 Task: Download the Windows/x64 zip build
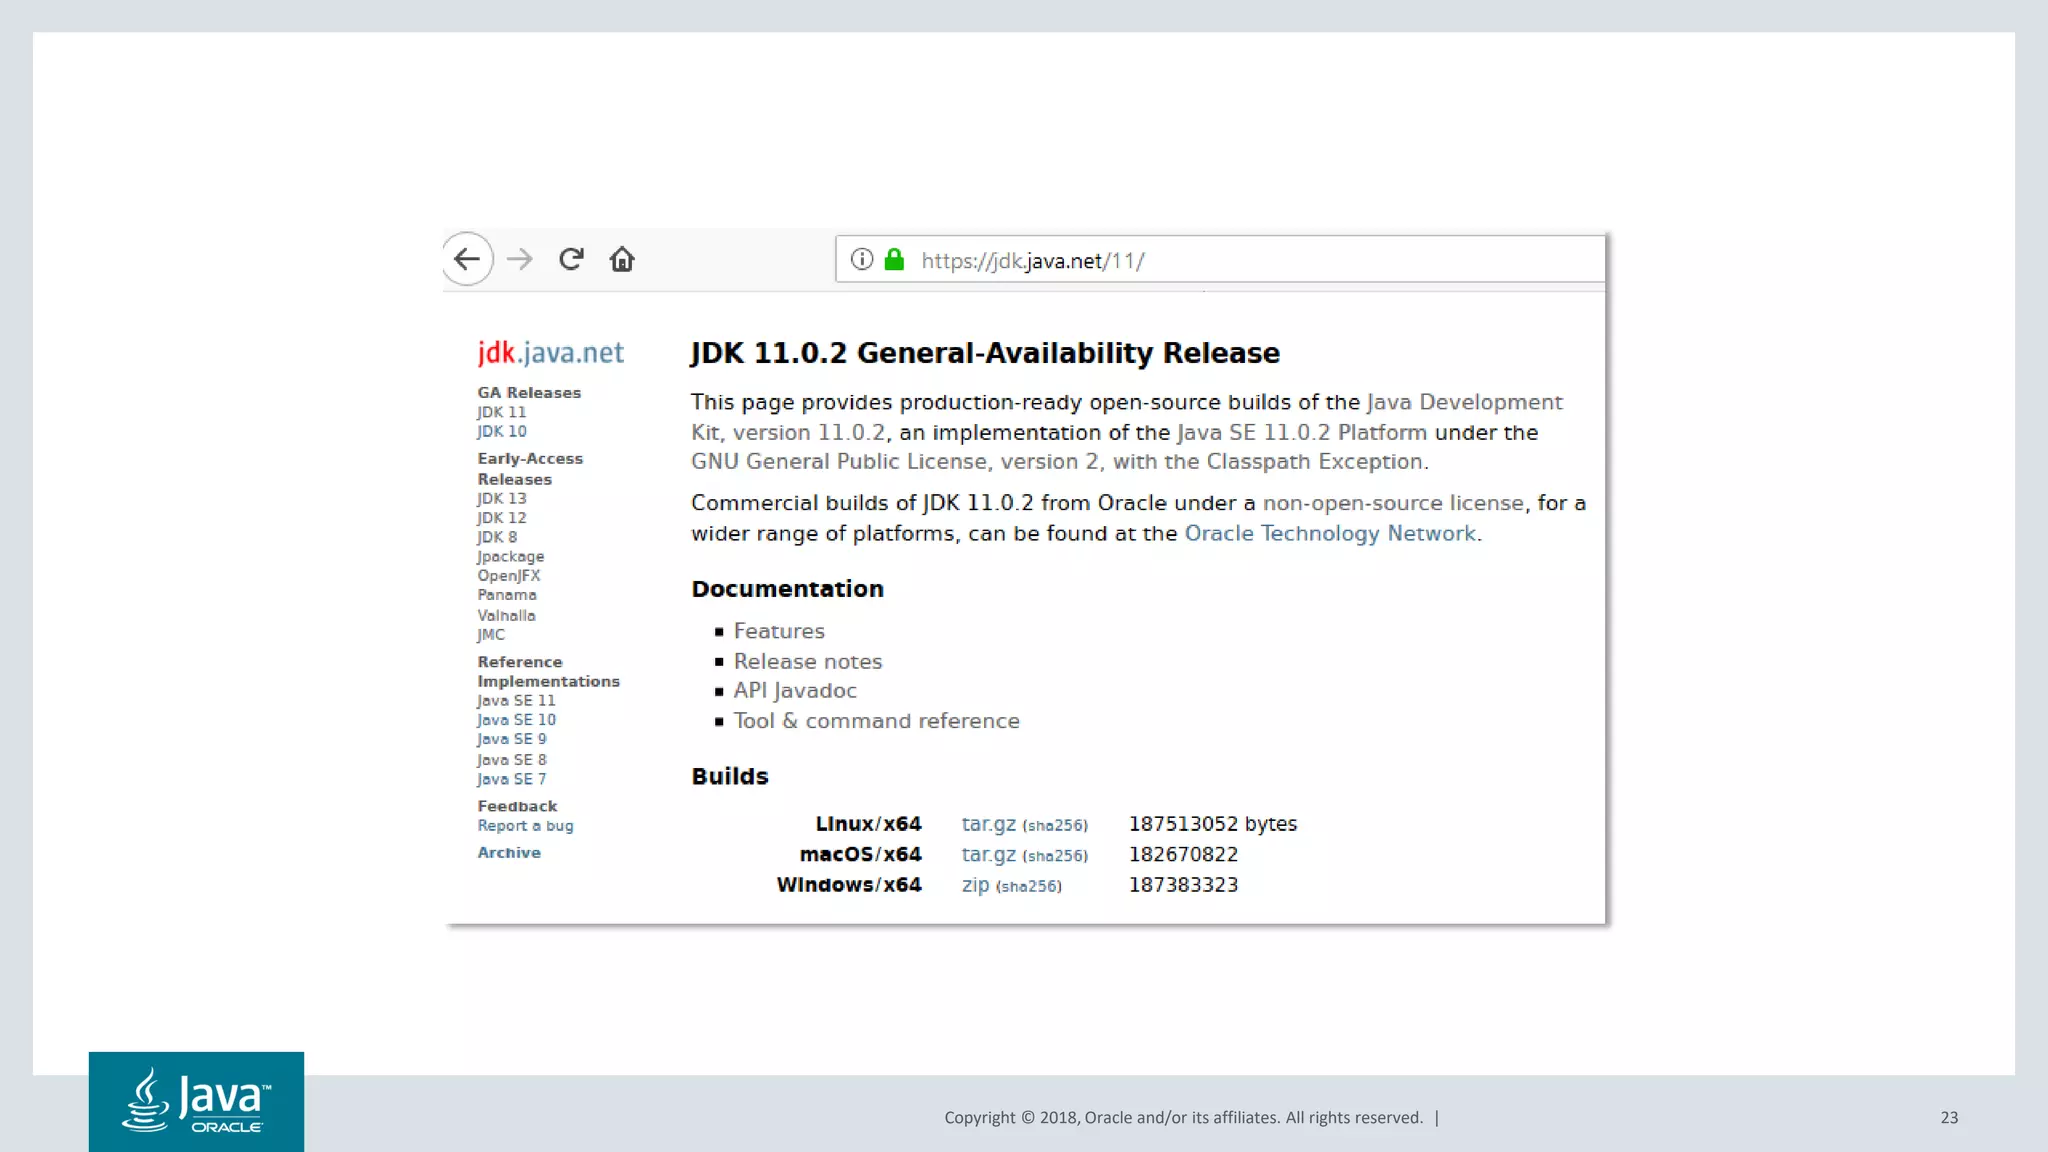point(975,885)
